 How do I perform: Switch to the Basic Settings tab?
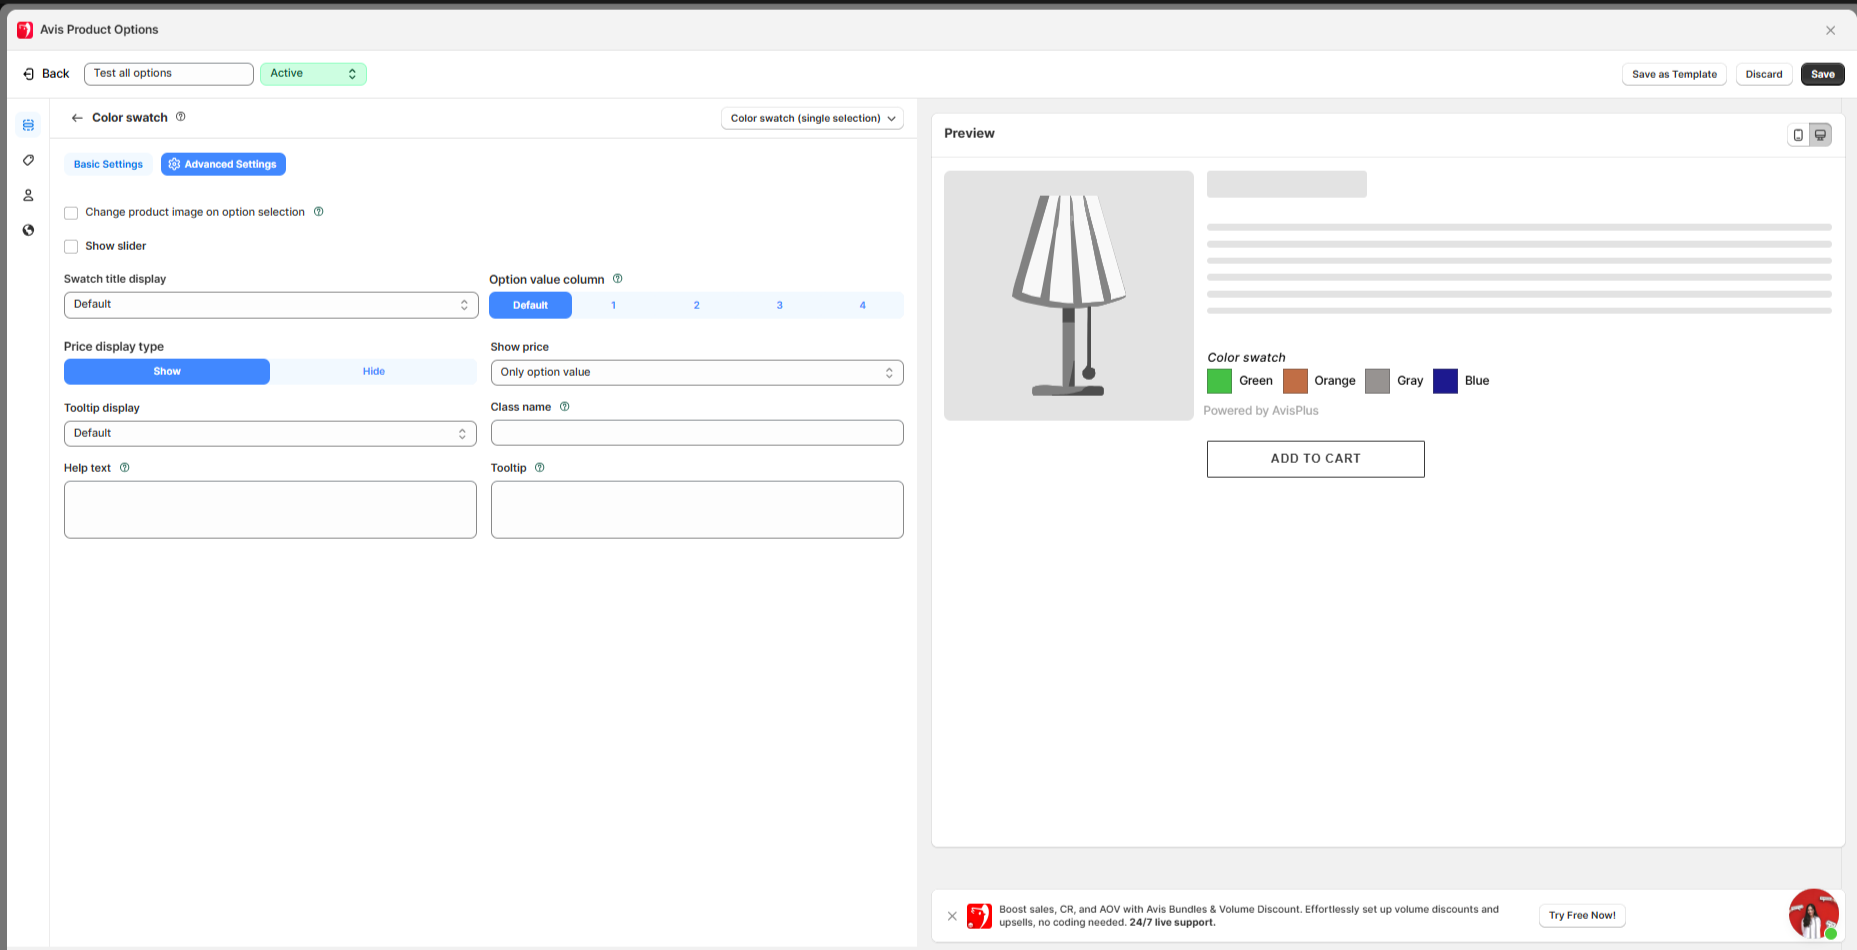[108, 164]
